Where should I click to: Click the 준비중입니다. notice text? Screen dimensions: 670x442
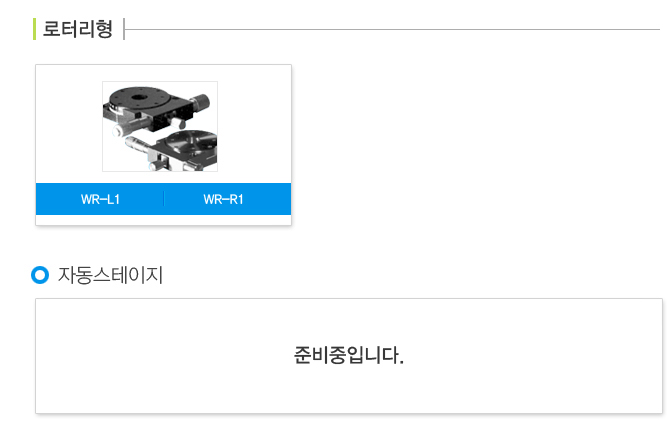(x=349, y=355)
